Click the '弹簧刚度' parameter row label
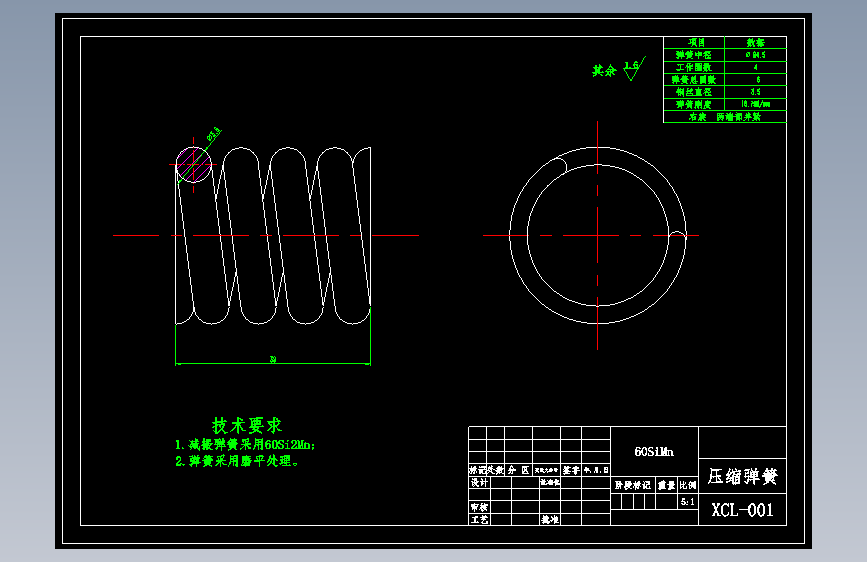This screenshot has width=867, height=562. point(693,104)
